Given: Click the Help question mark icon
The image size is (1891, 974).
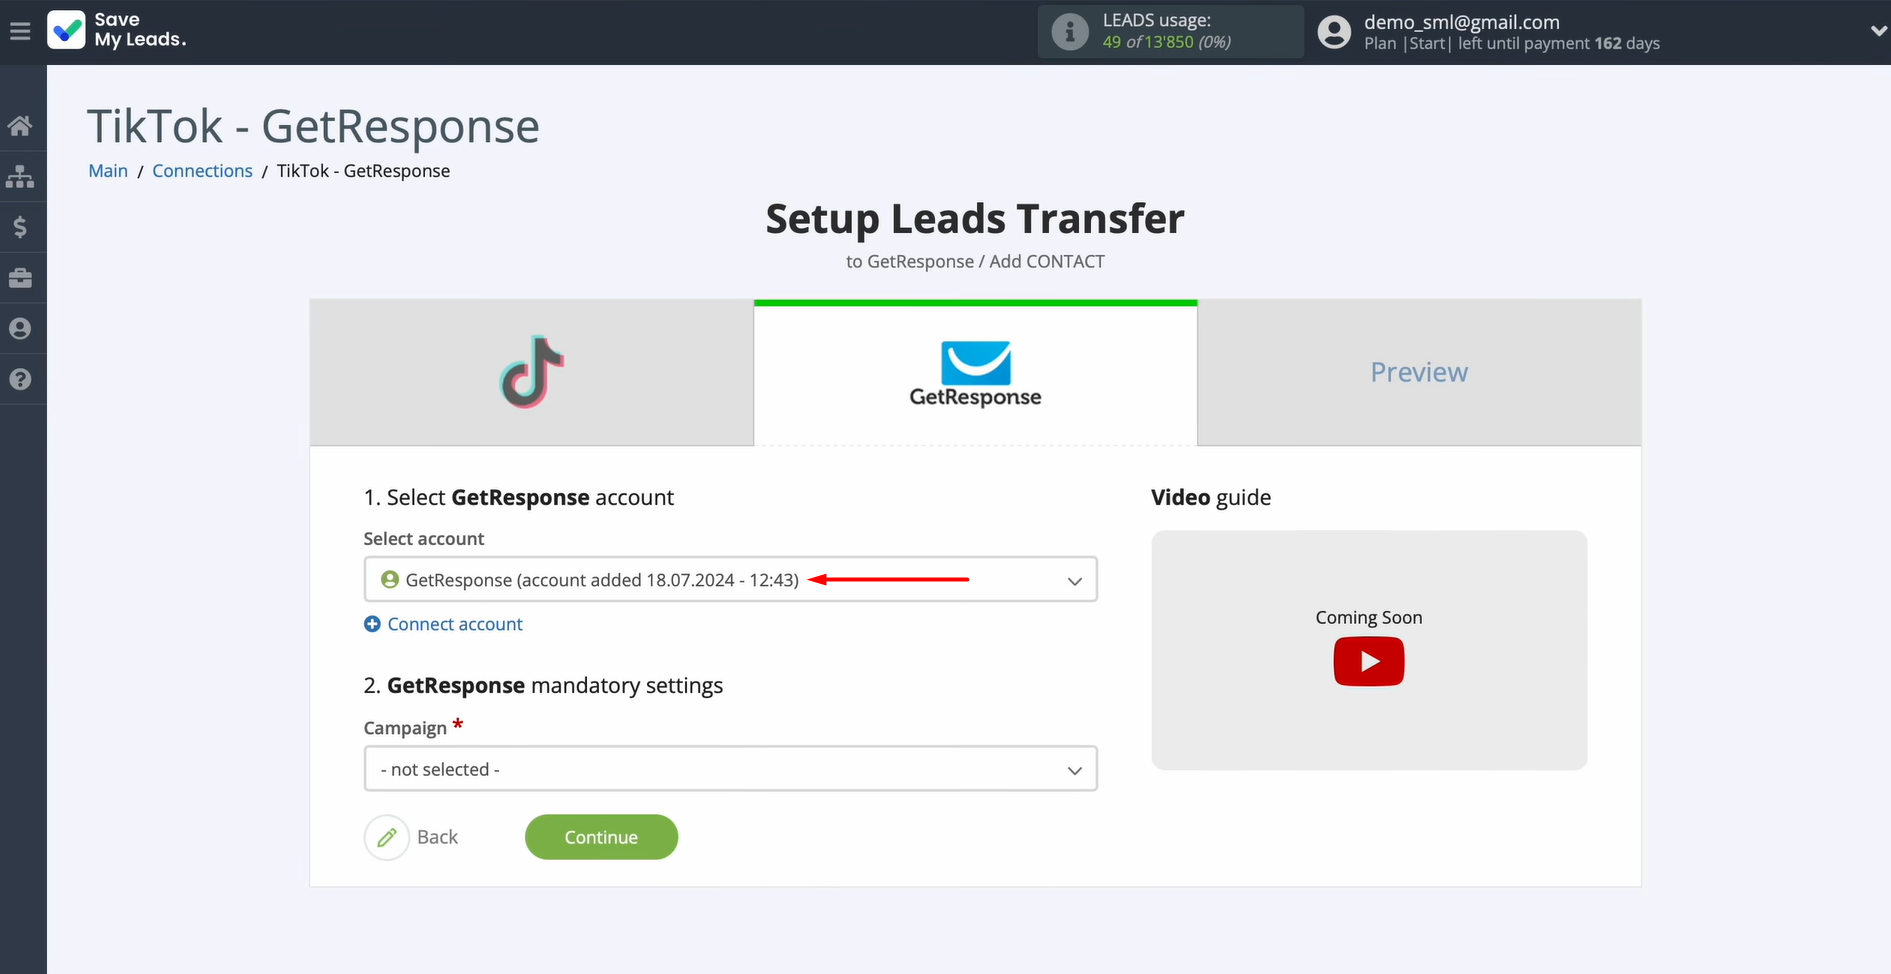Looking at the screenshot, I should [21, 379].
